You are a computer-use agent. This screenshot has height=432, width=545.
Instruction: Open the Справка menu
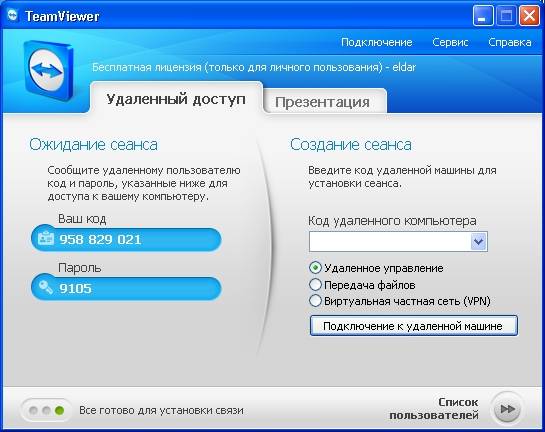(510, 42)
